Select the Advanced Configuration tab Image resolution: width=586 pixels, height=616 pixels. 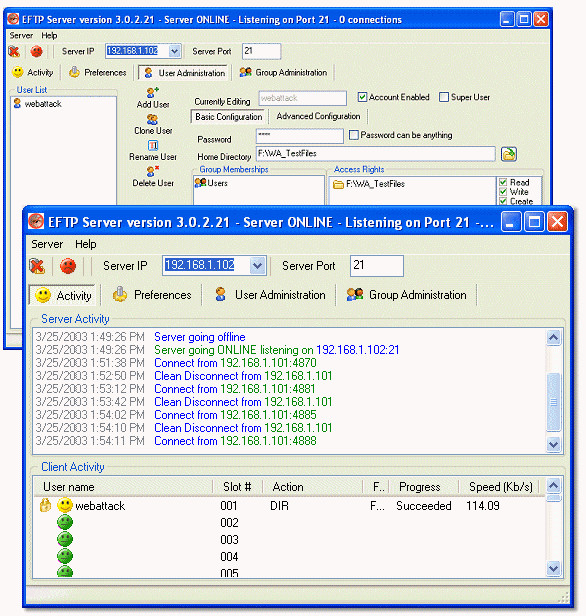coord(318,116)
